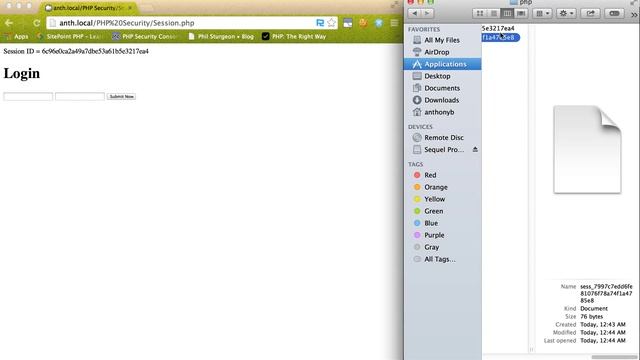640x360 pixels.
Task: Select the Orange tag
Action: click(442, 187)
